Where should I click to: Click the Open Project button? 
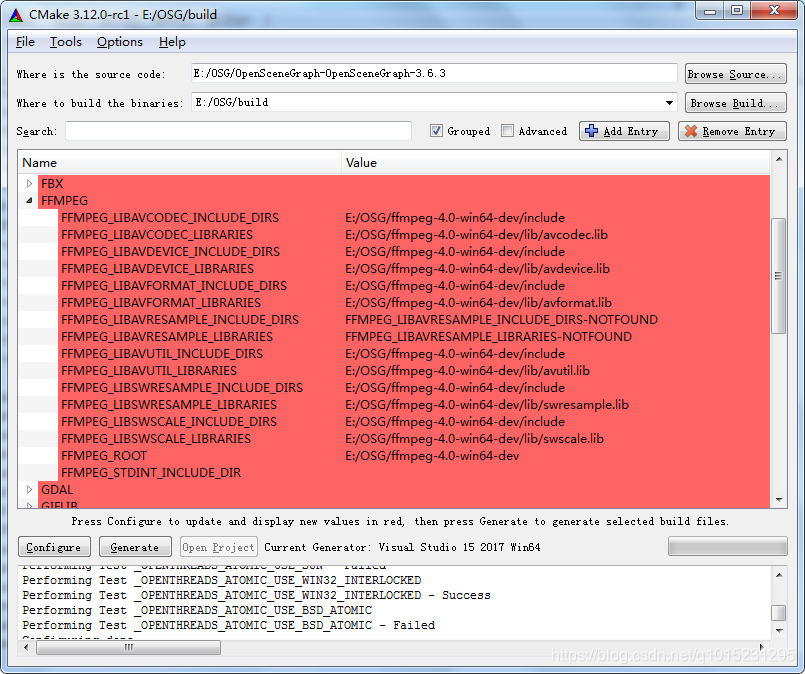coord(218,547)
